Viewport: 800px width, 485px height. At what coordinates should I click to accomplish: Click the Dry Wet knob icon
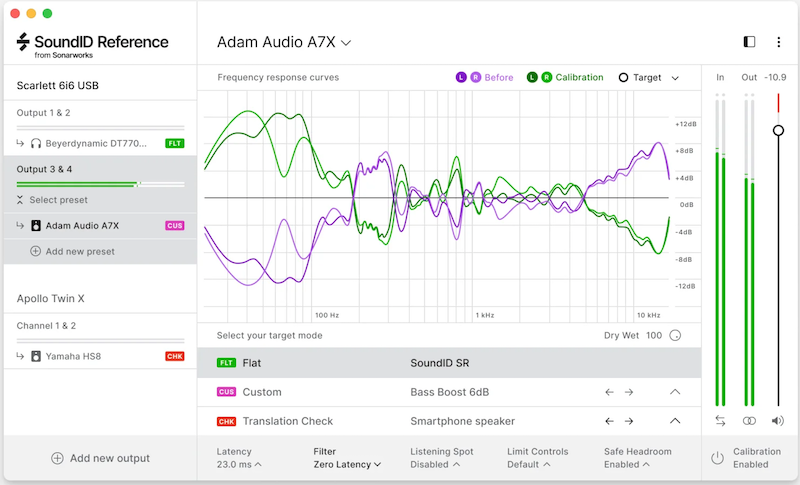click(675, 336)
